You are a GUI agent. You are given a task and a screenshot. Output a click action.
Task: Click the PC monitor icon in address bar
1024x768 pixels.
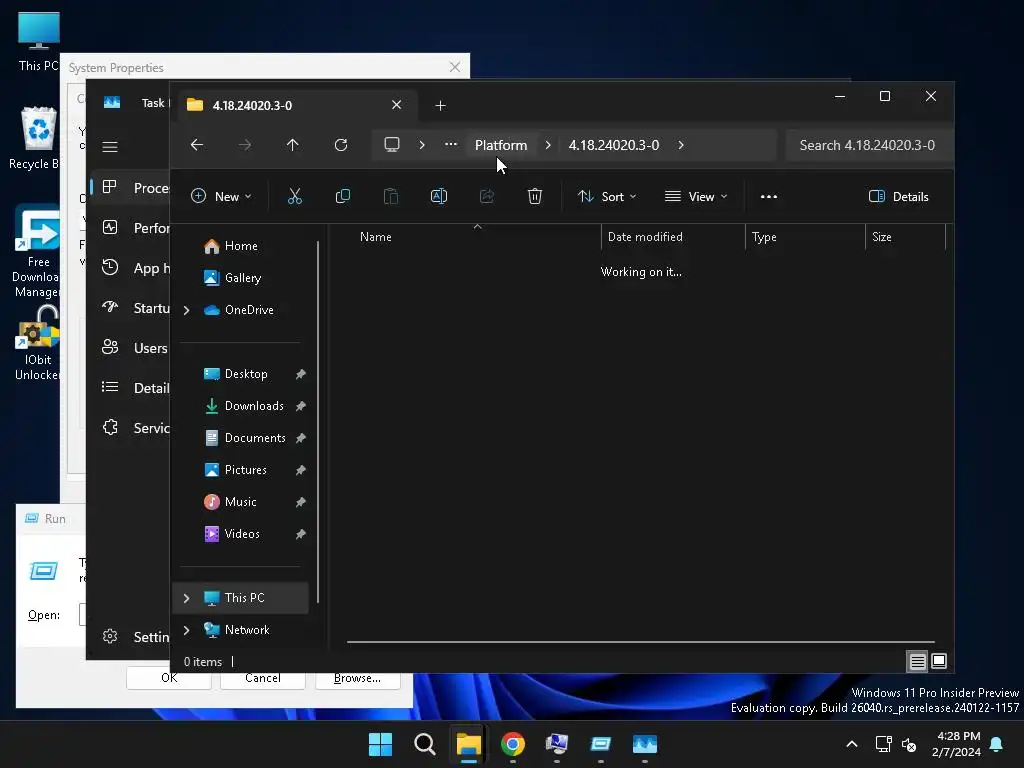pos(392,144)
